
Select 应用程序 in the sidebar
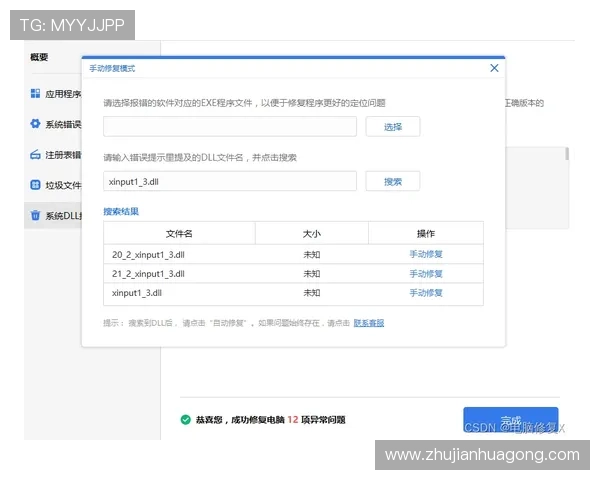(64, 94)
